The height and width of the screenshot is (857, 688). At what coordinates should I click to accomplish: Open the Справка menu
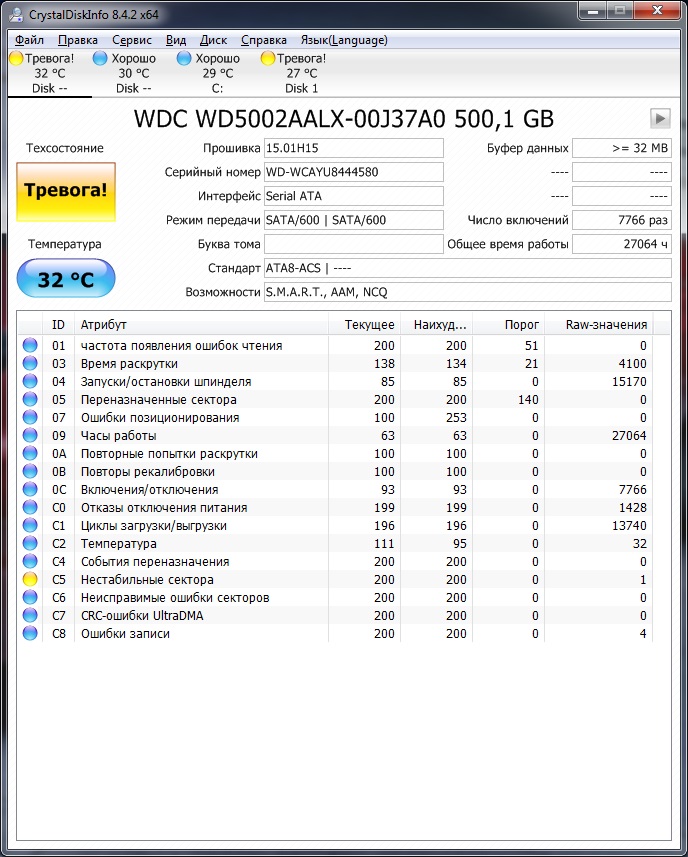tap(264, 40)
